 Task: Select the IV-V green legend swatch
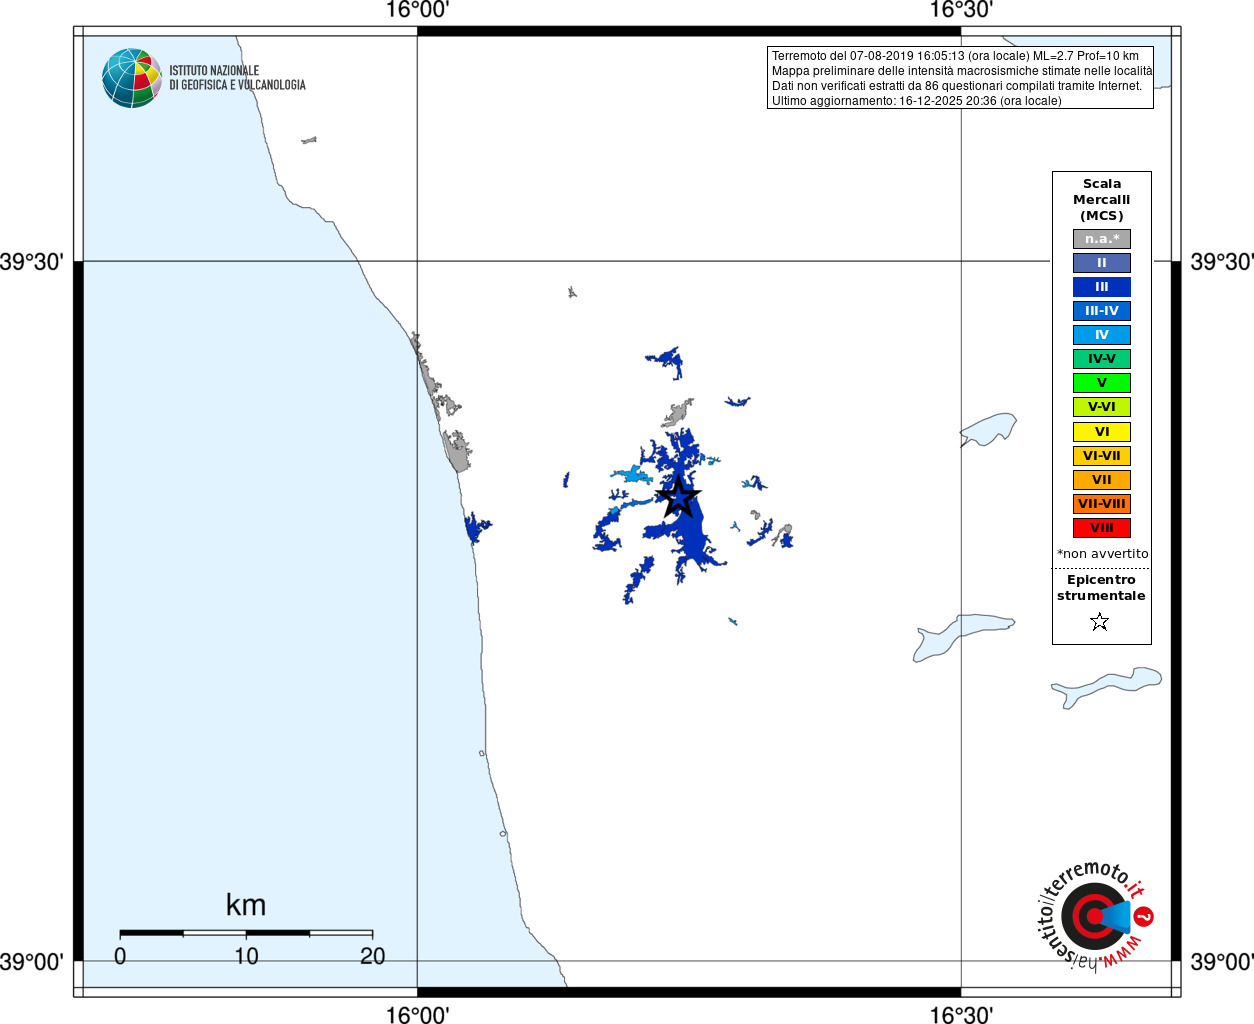[x=1102, y=359]
